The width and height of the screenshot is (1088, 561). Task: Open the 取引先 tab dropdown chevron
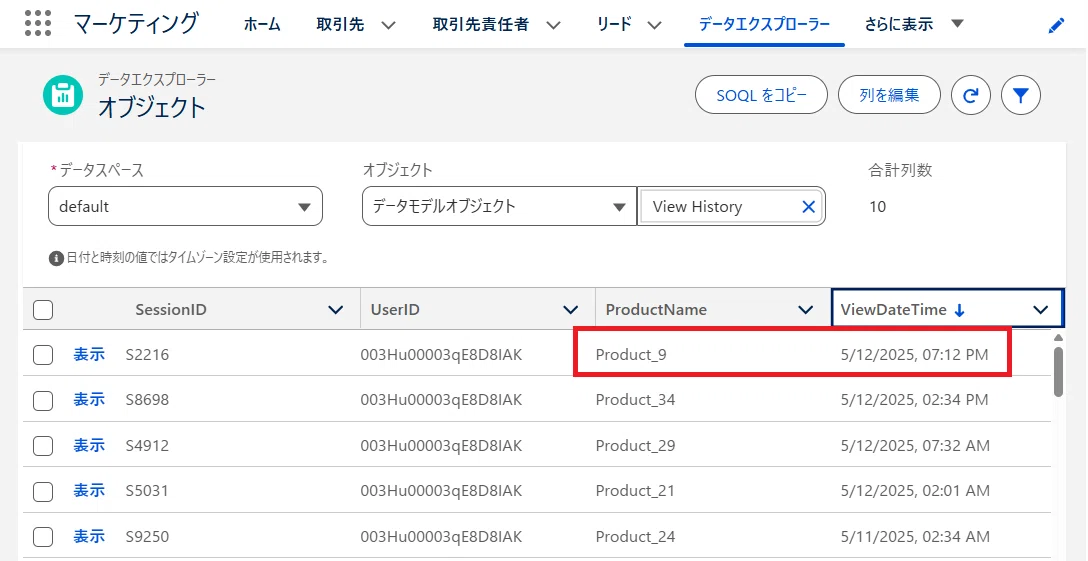tap(389, 26)
